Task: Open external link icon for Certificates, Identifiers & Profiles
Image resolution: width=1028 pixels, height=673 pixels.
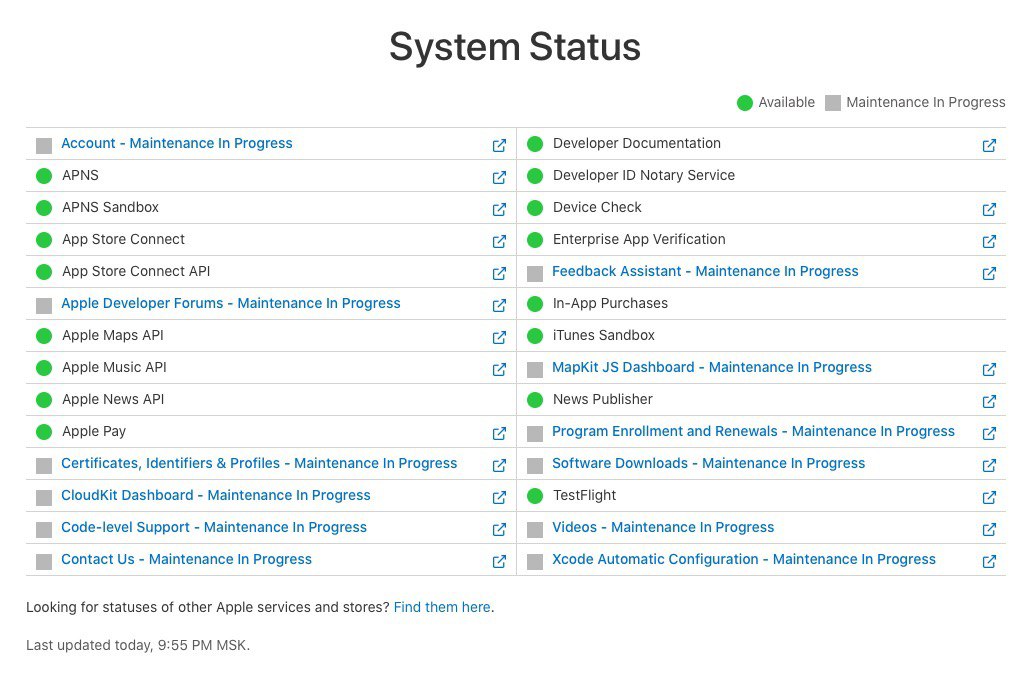Action: [x=499, y=465]
